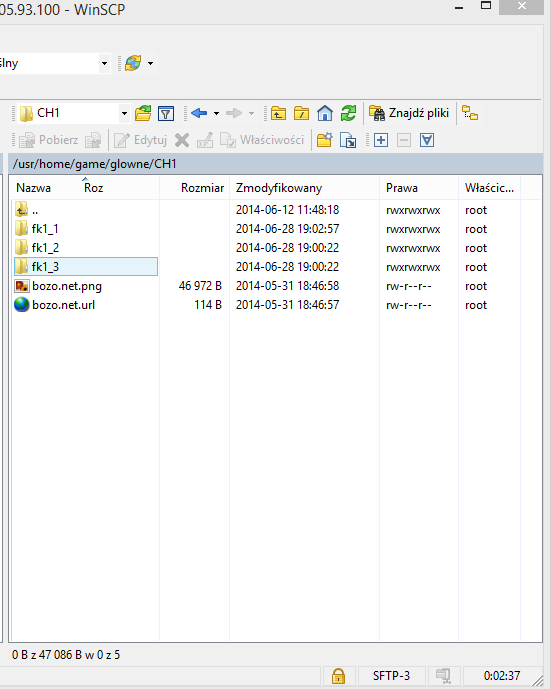Click the file filter funnel icon
This screenshot has height=689, width=551.
pyautogui.click(x=166, y=113)
